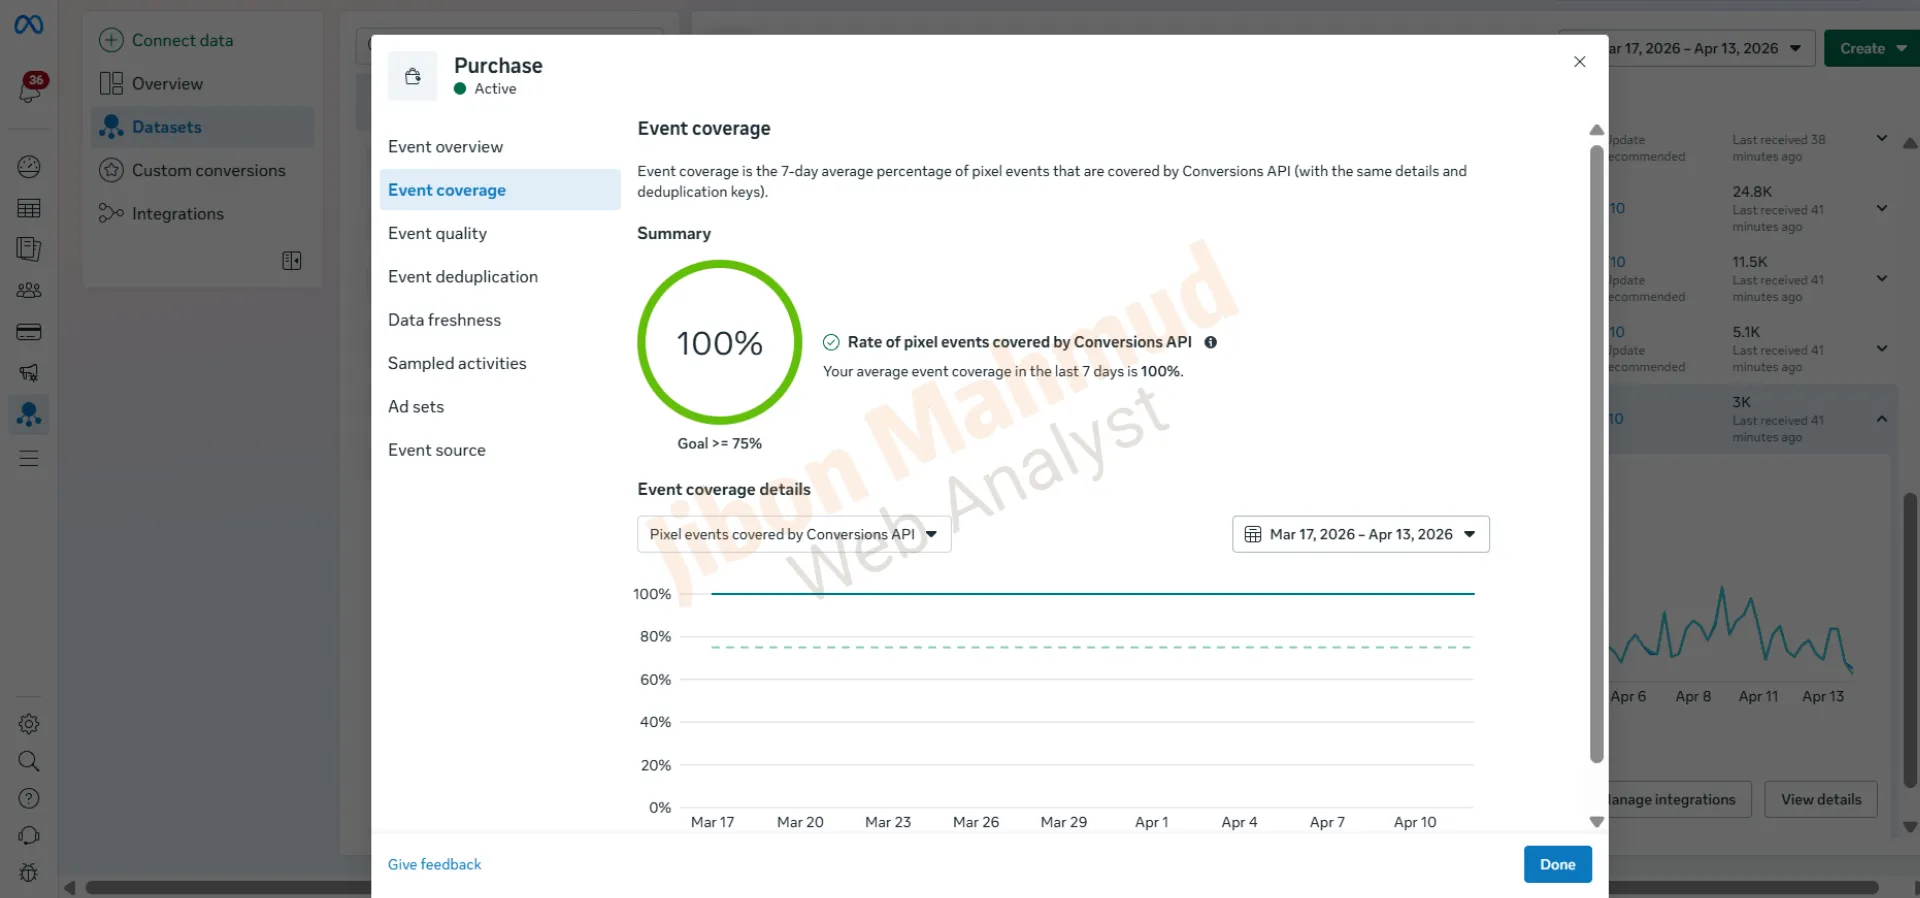
Task: Click the bug report icon in sidebar
Action: point(29,872)
